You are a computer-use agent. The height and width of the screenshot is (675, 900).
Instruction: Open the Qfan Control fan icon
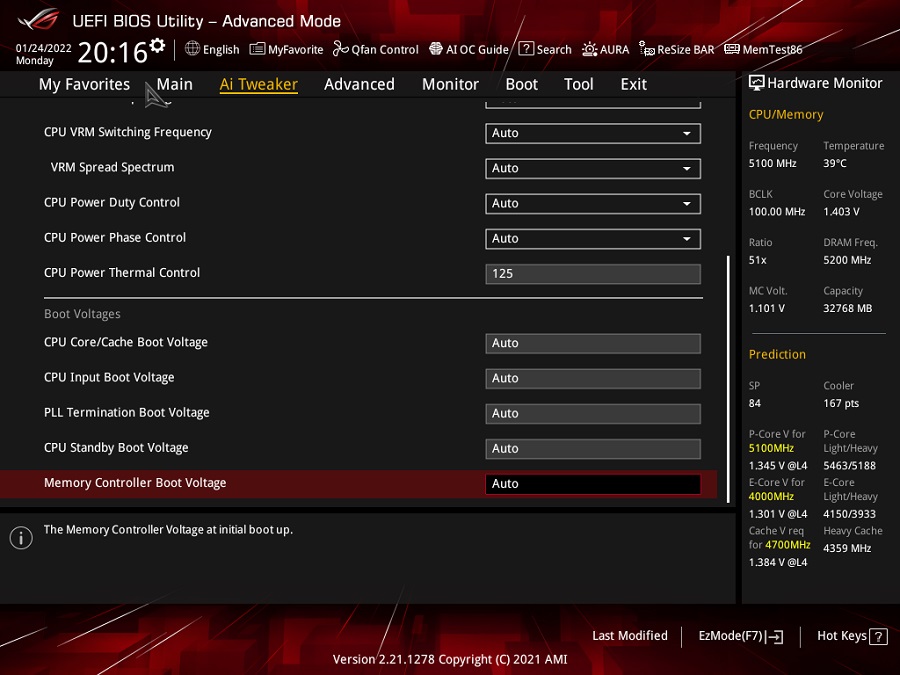click(340, 49)
